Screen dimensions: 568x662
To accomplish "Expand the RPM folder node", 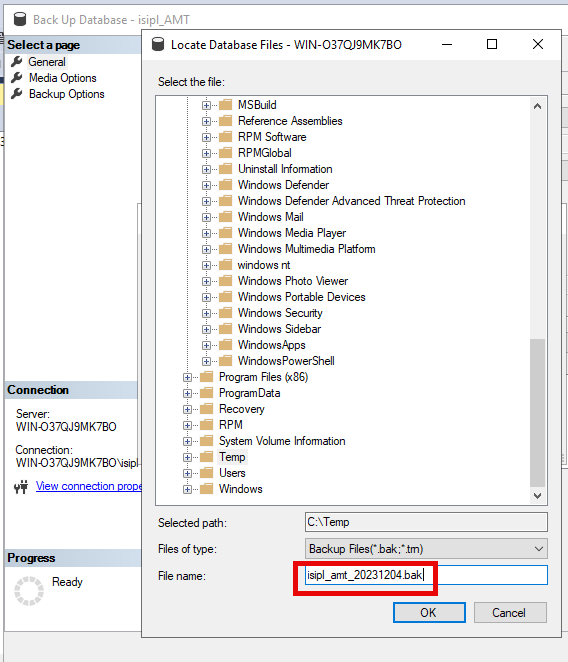I will [x=187, y=425].
